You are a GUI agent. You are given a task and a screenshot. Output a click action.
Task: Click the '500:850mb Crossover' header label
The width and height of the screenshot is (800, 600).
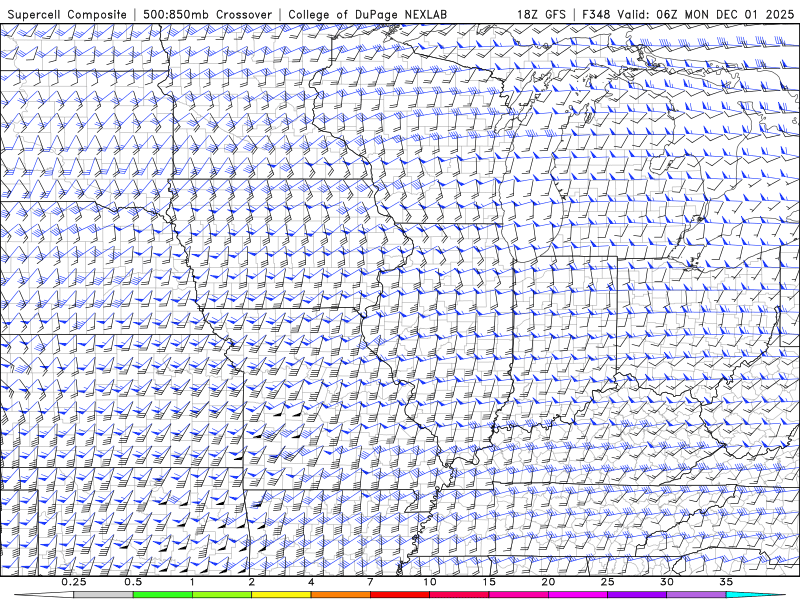(208, 14)
